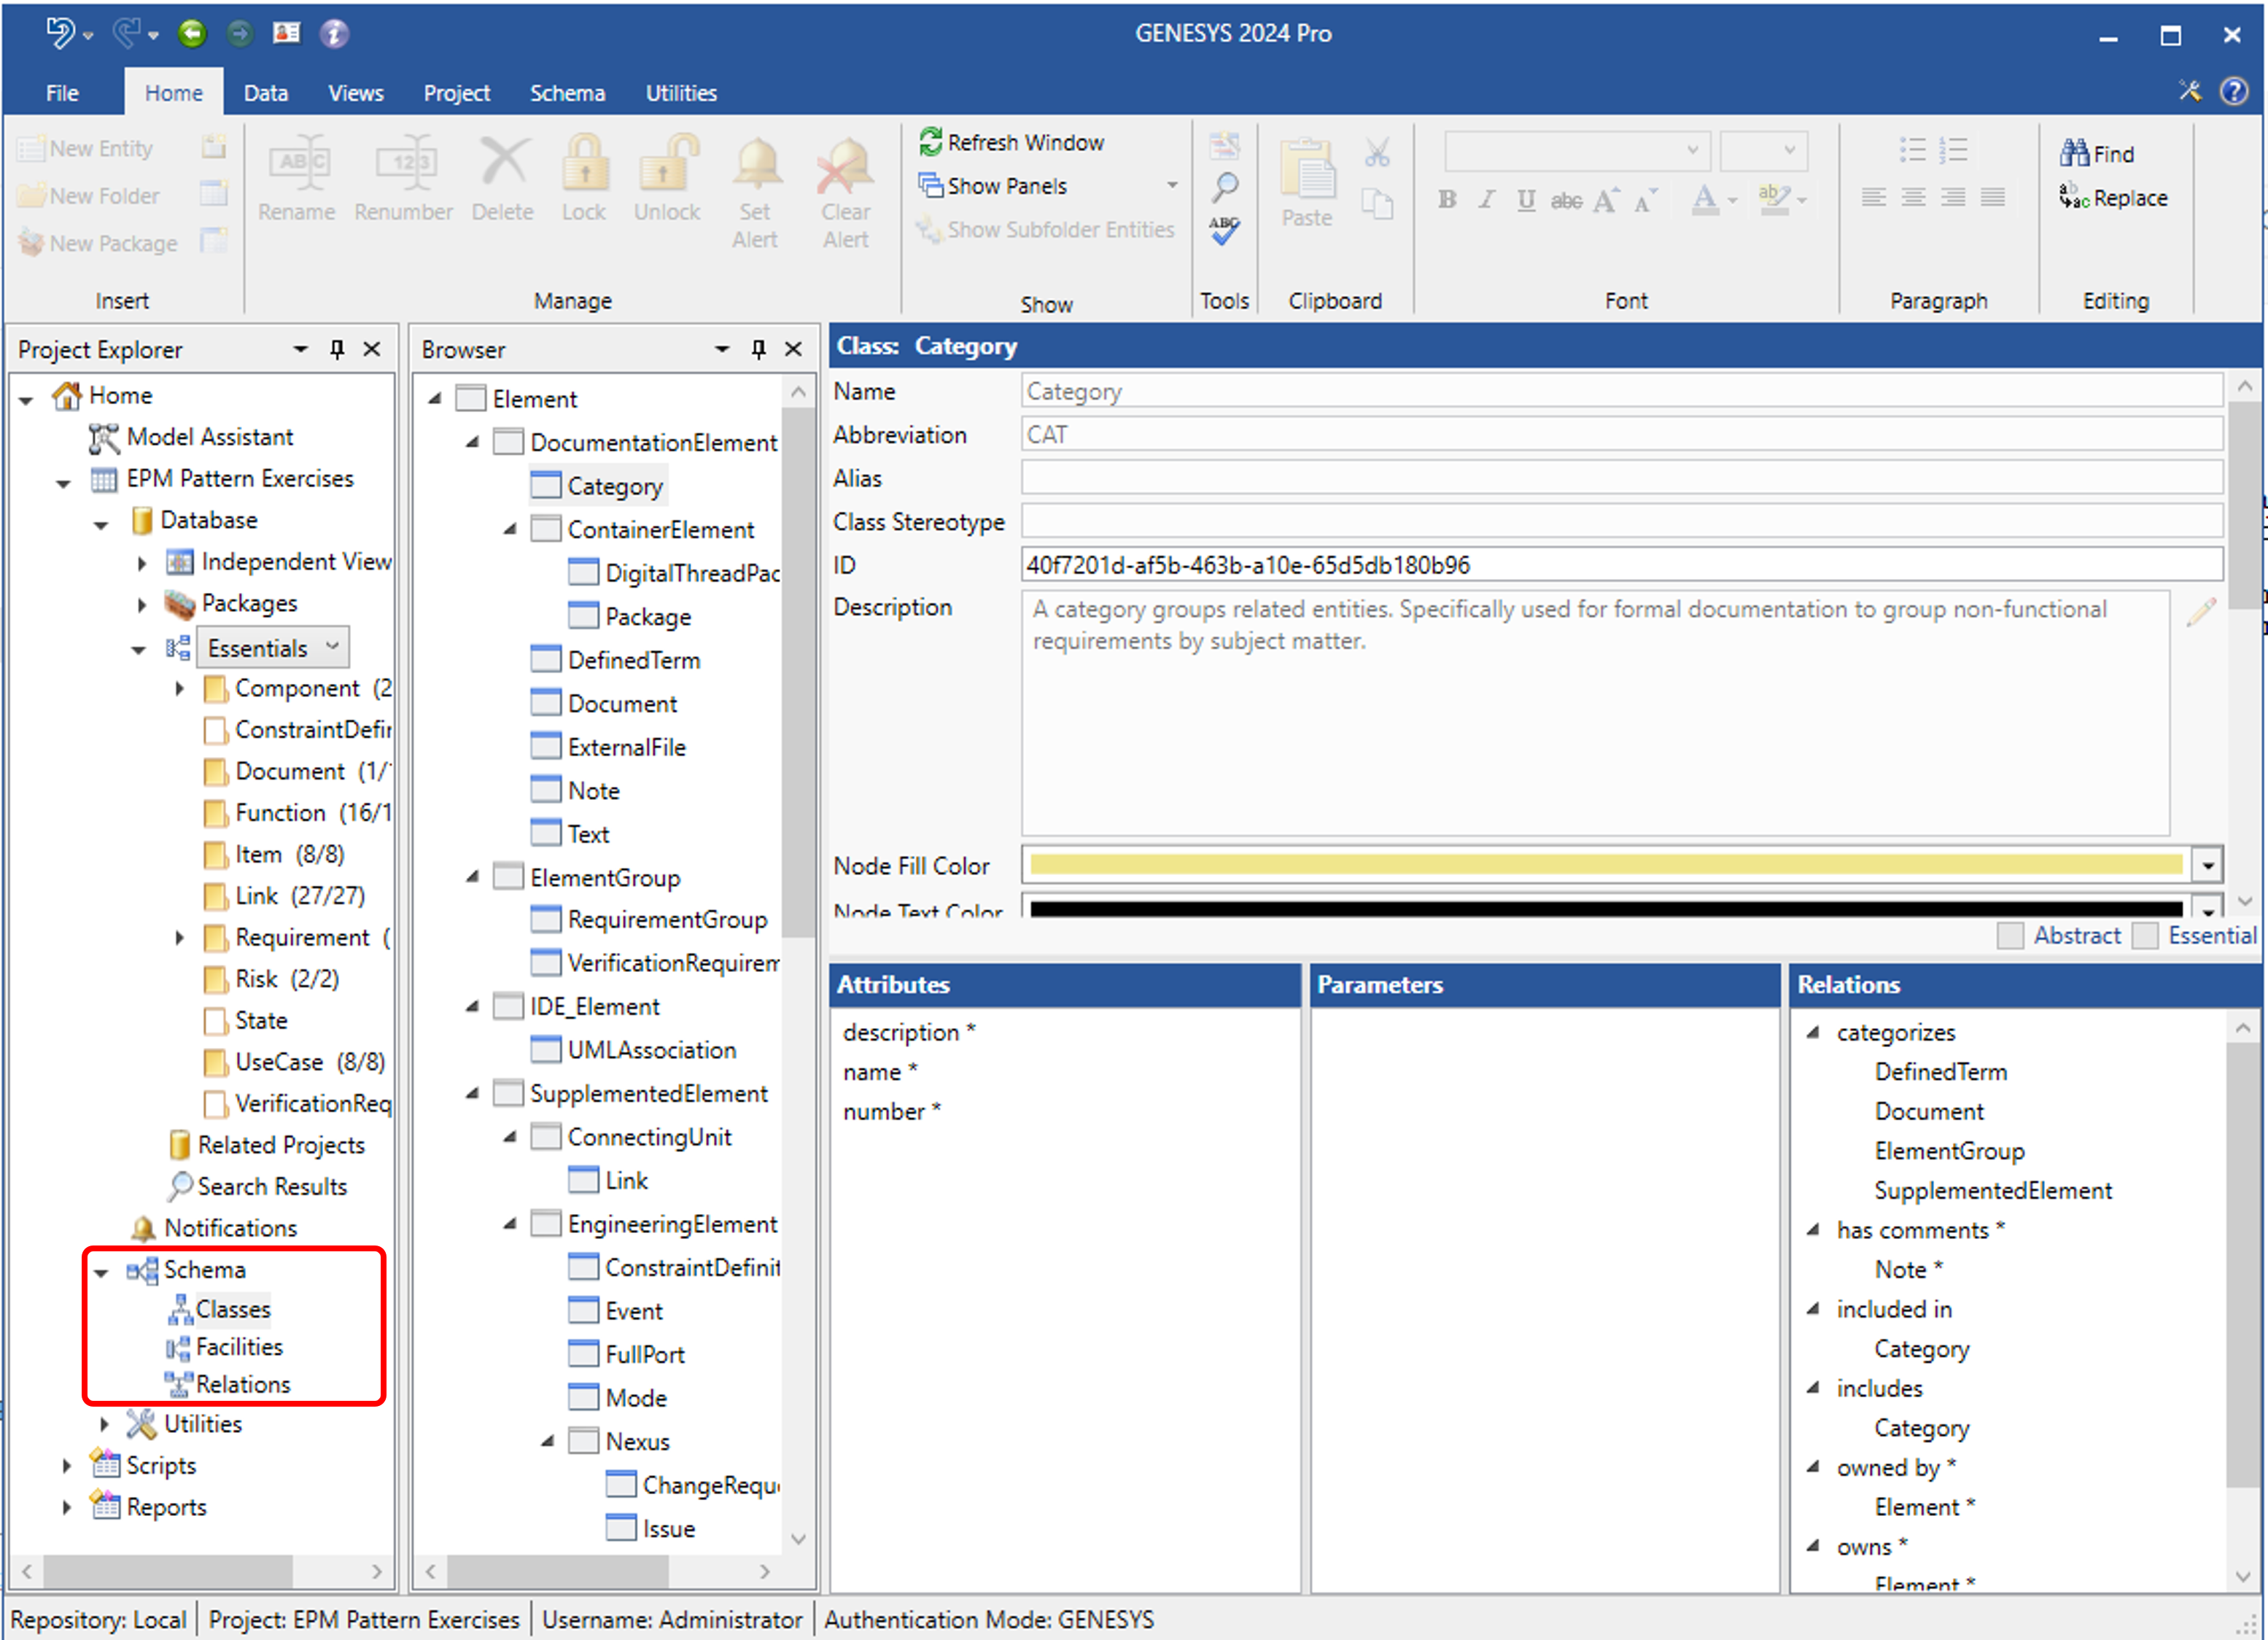Click the yellow Node Fill Color swatch

[1605, 865]
